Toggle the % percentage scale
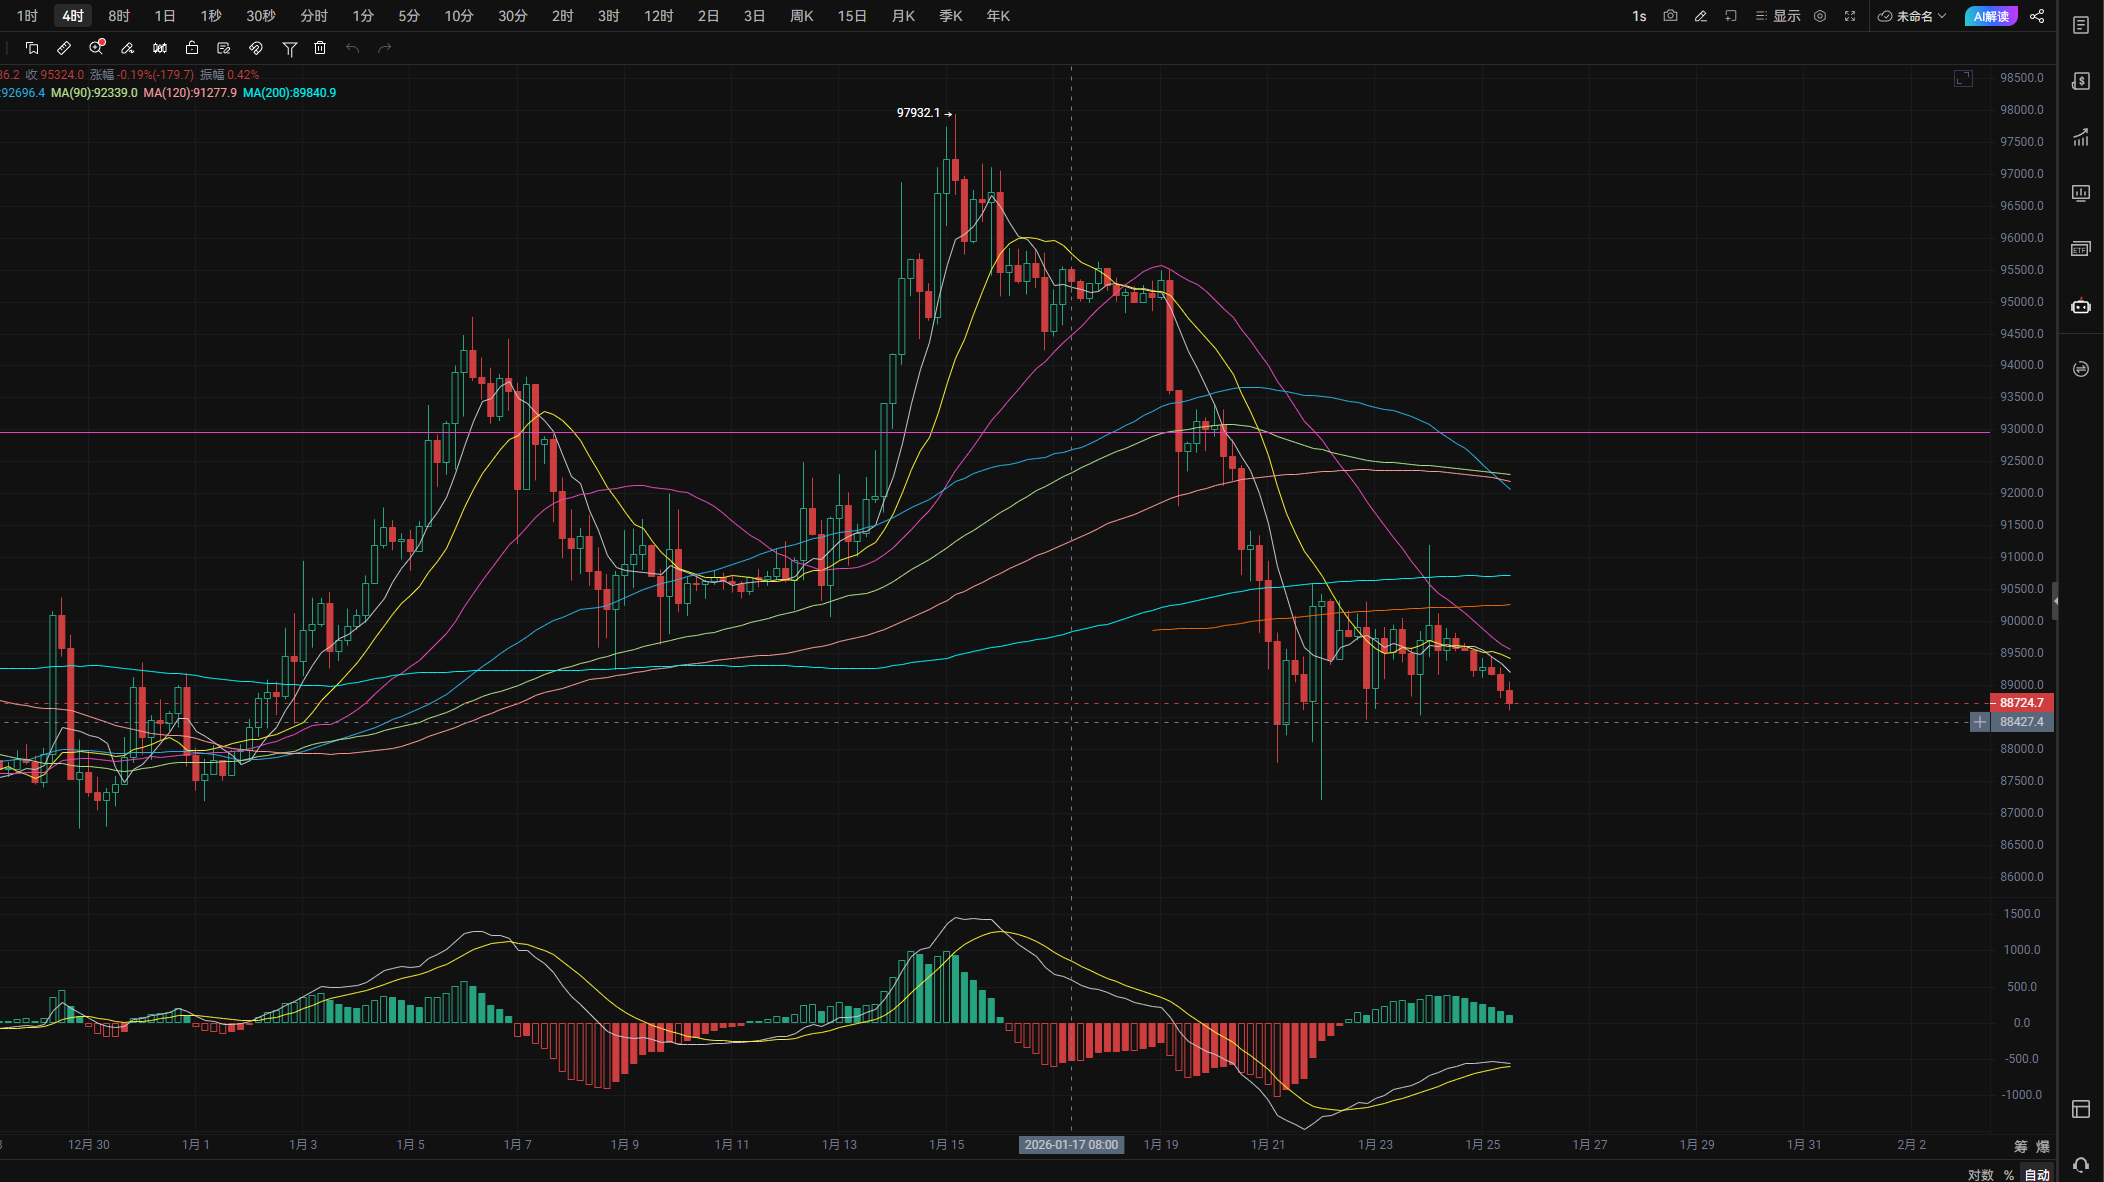The width and height of the screenshot is (2104, 1182). tap(2009, 1174)
